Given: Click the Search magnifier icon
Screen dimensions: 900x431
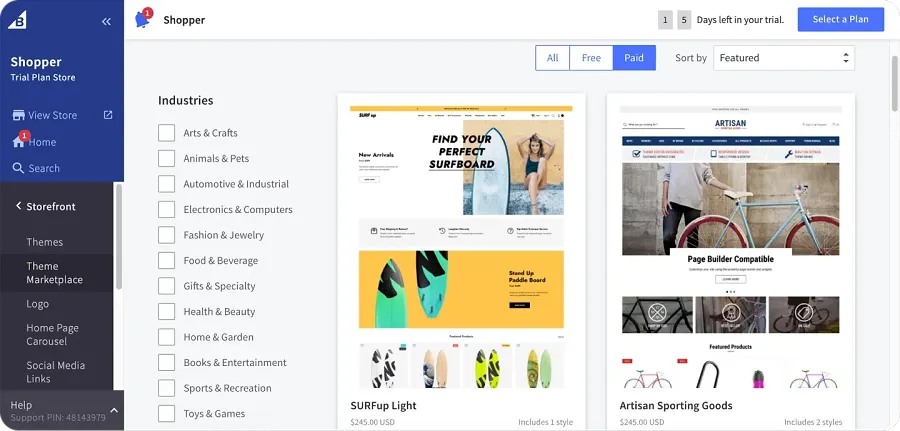Looking at the screenshot, I should point(18,168).
